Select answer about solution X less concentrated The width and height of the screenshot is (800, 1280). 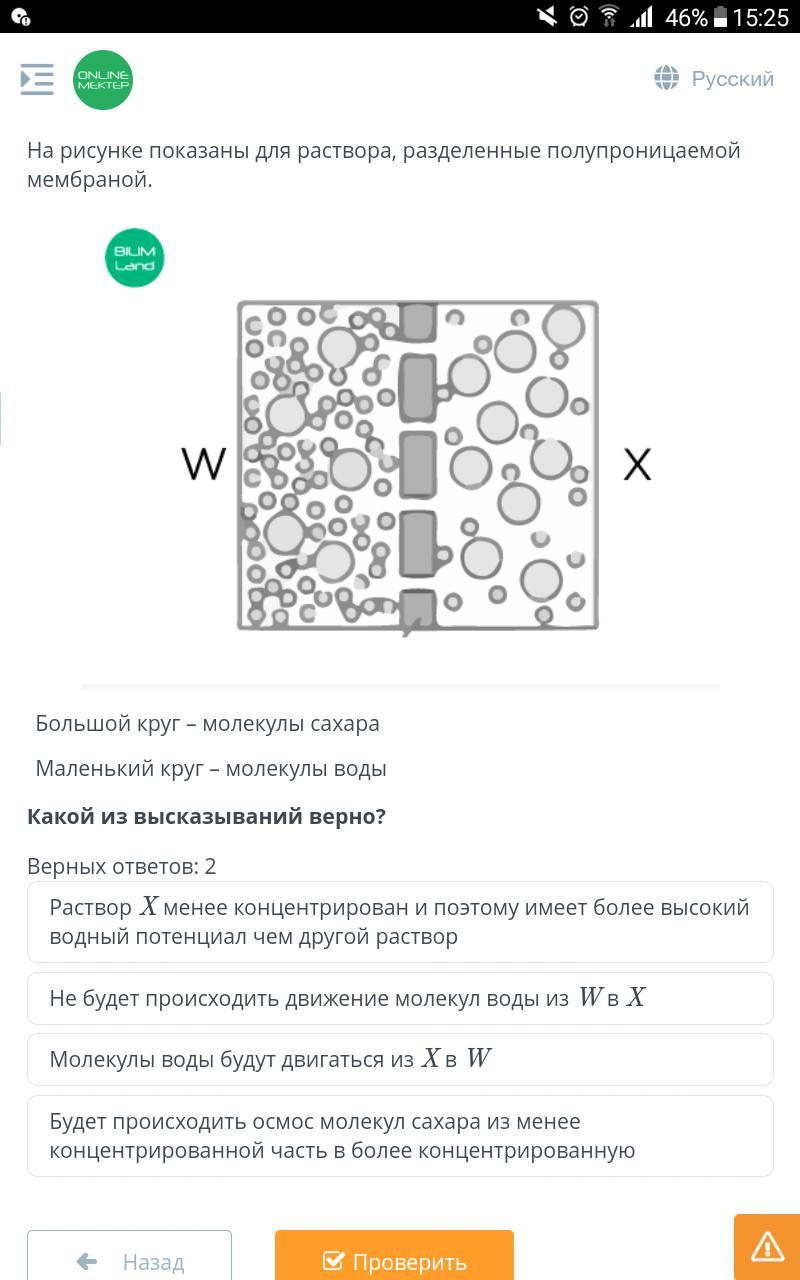[400, 922]
